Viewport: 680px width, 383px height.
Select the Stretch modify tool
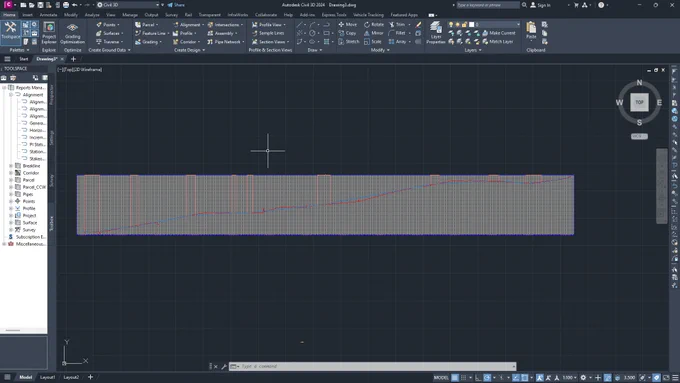pyautogui.click(x=349, y=42)
